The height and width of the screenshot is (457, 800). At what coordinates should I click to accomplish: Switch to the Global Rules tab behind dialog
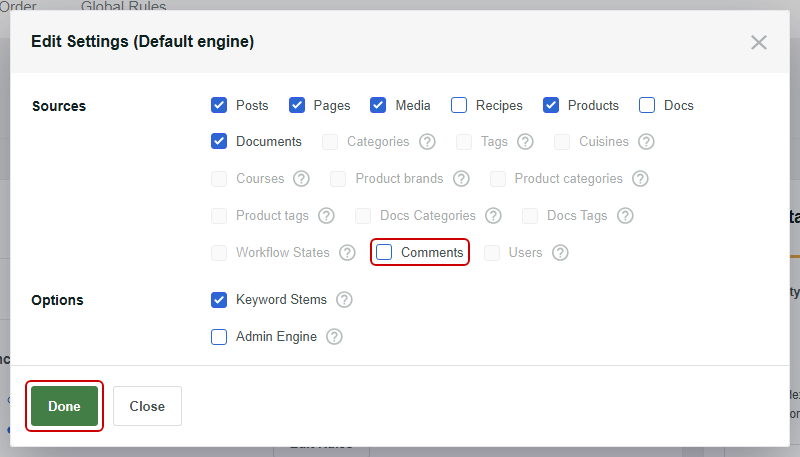point(123,6)
